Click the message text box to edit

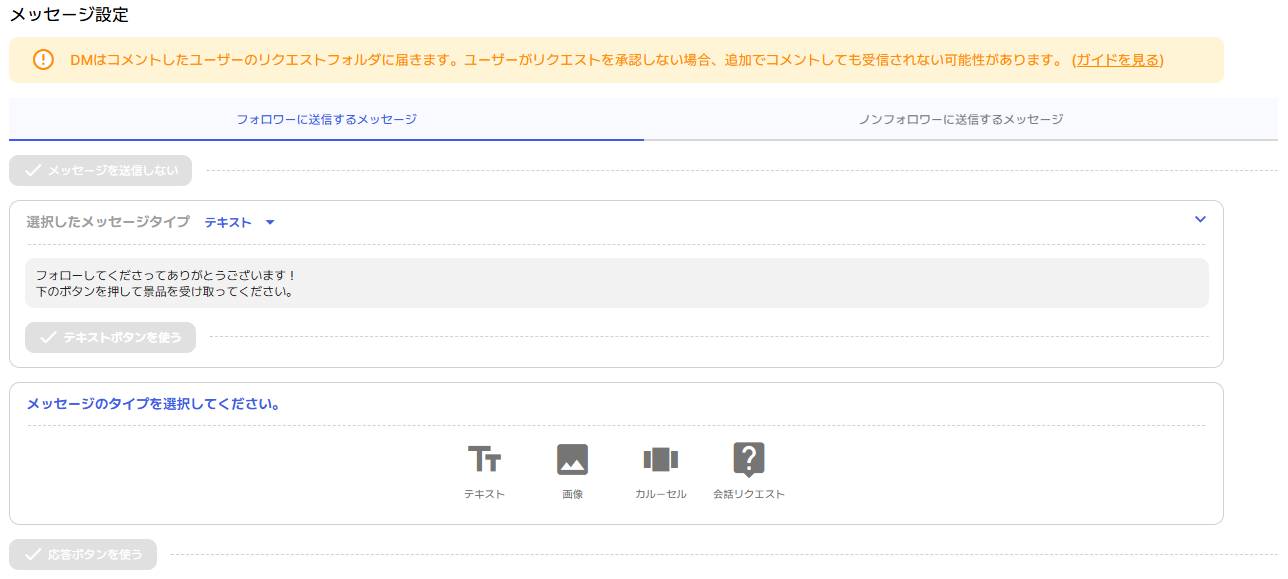point(616,283)
